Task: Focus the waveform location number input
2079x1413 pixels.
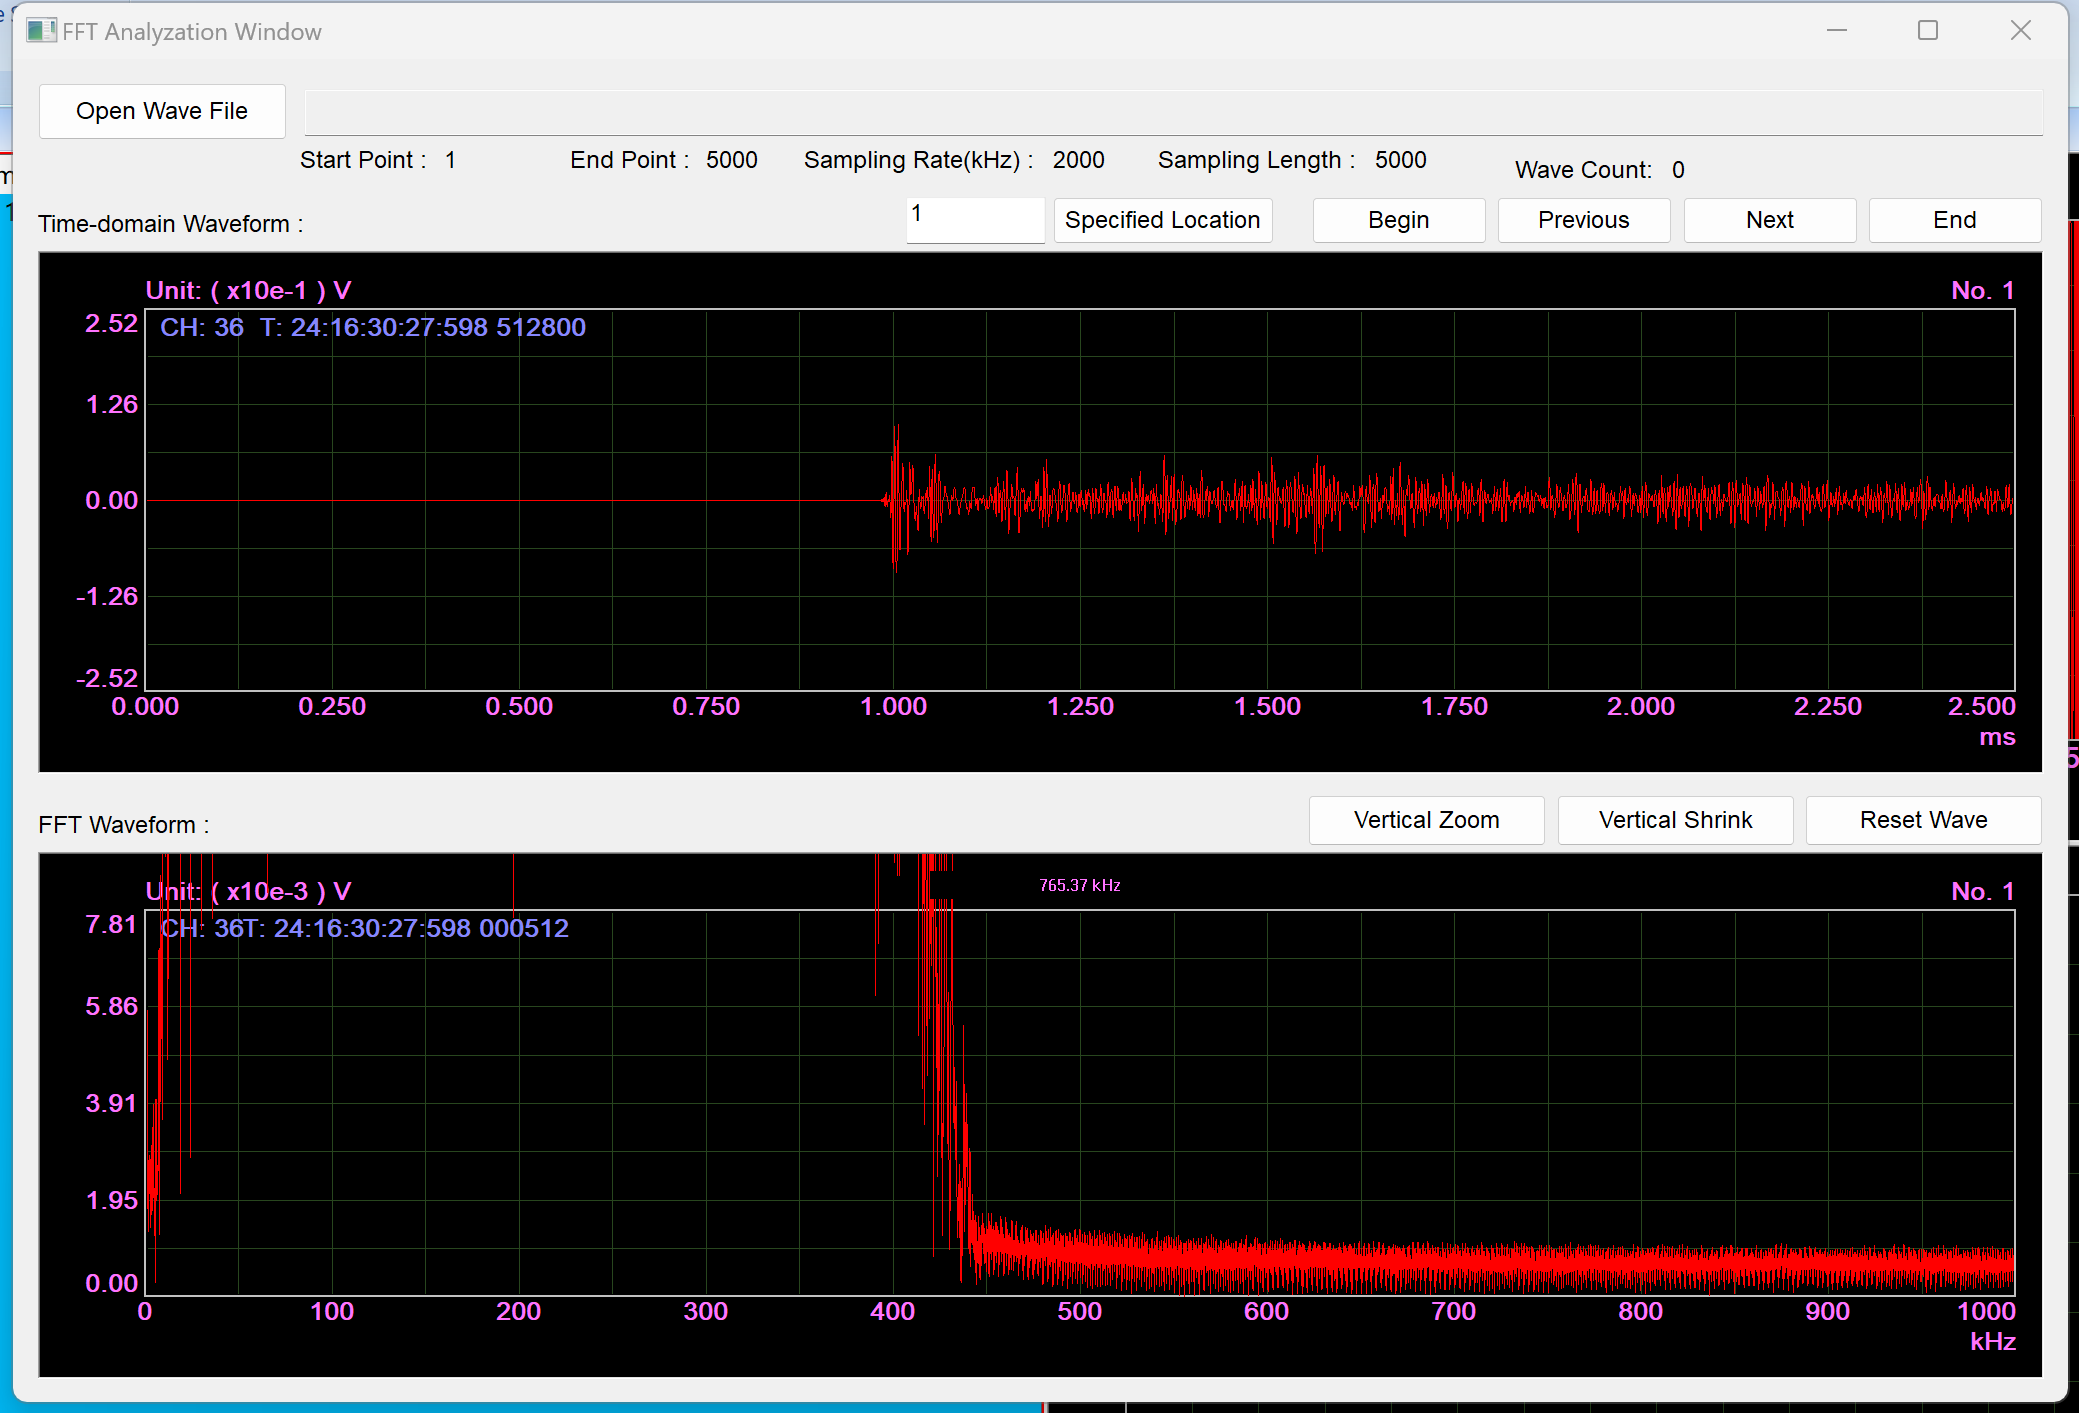Action: click(975, 220)
